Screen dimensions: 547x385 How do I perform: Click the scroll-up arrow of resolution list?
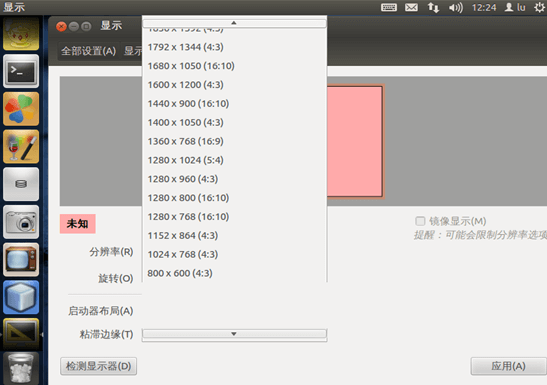coord(234,23)
